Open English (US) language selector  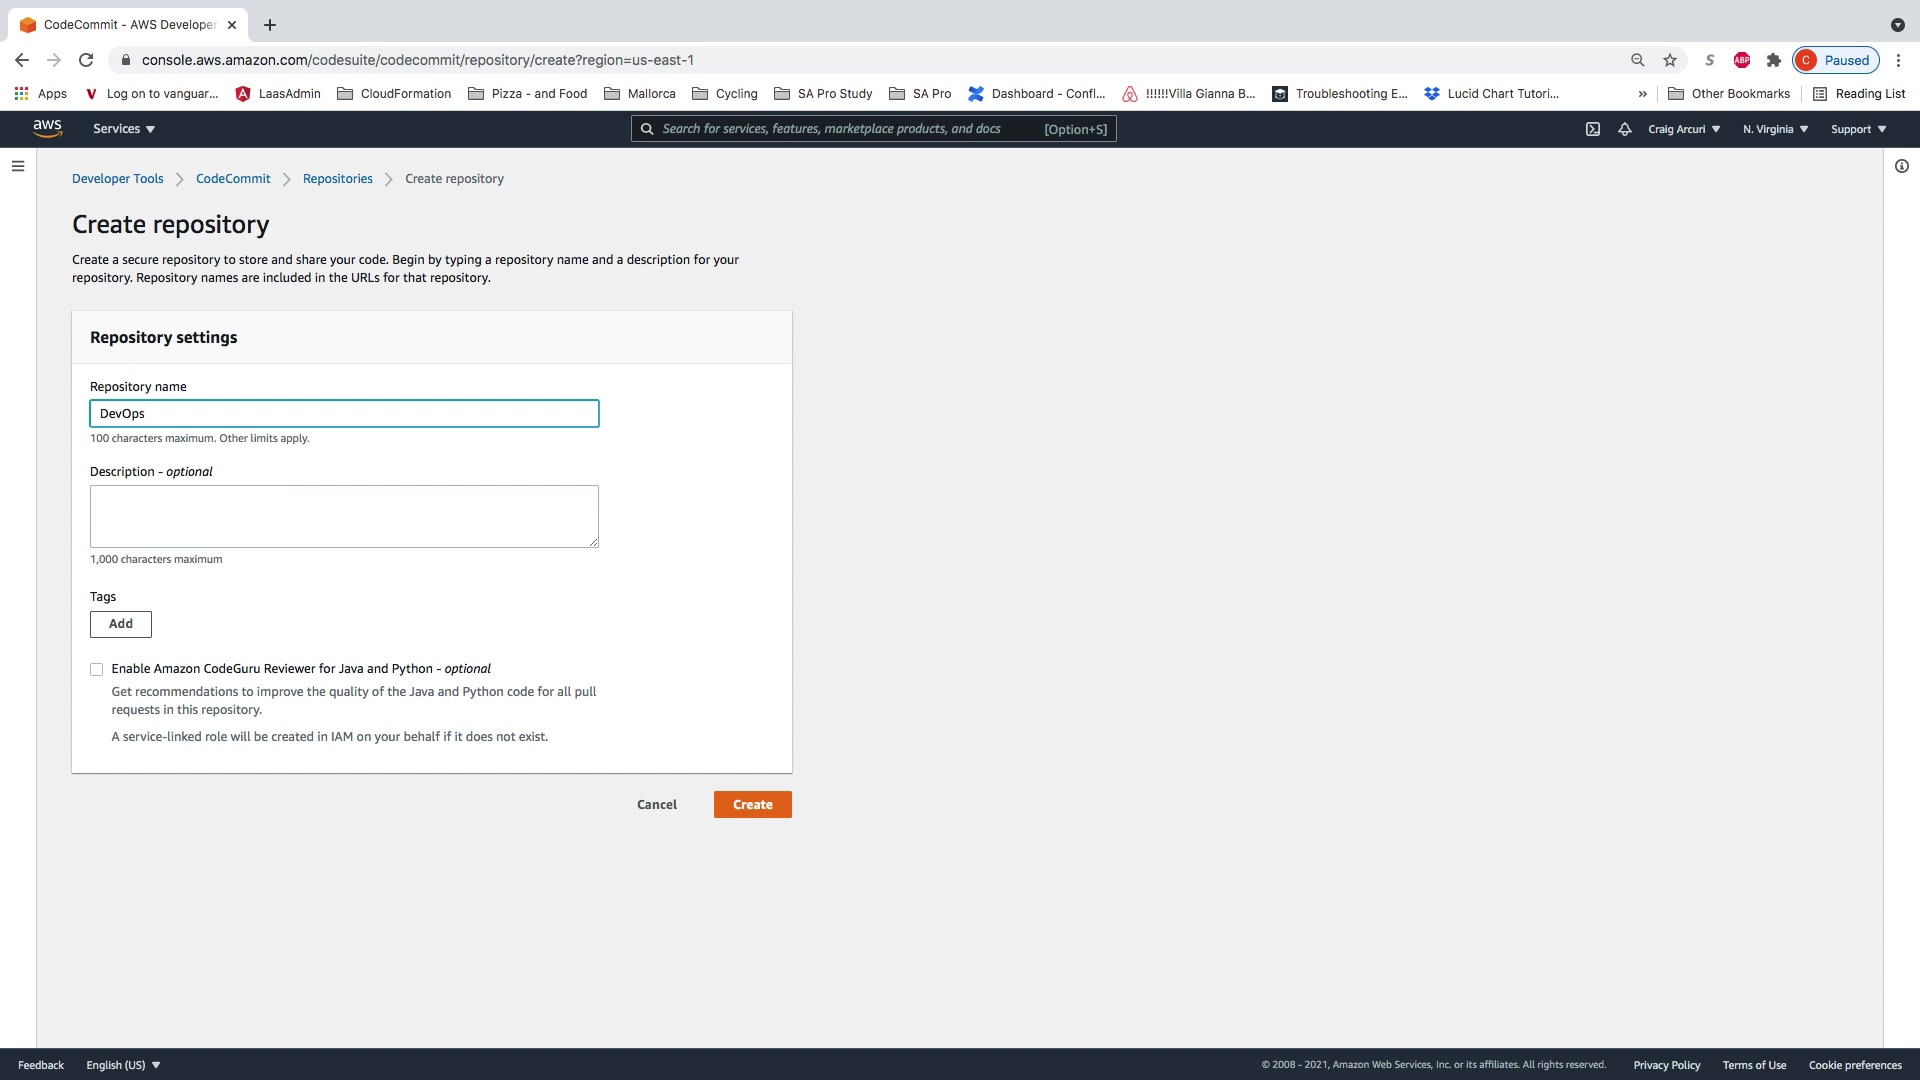123,1065
